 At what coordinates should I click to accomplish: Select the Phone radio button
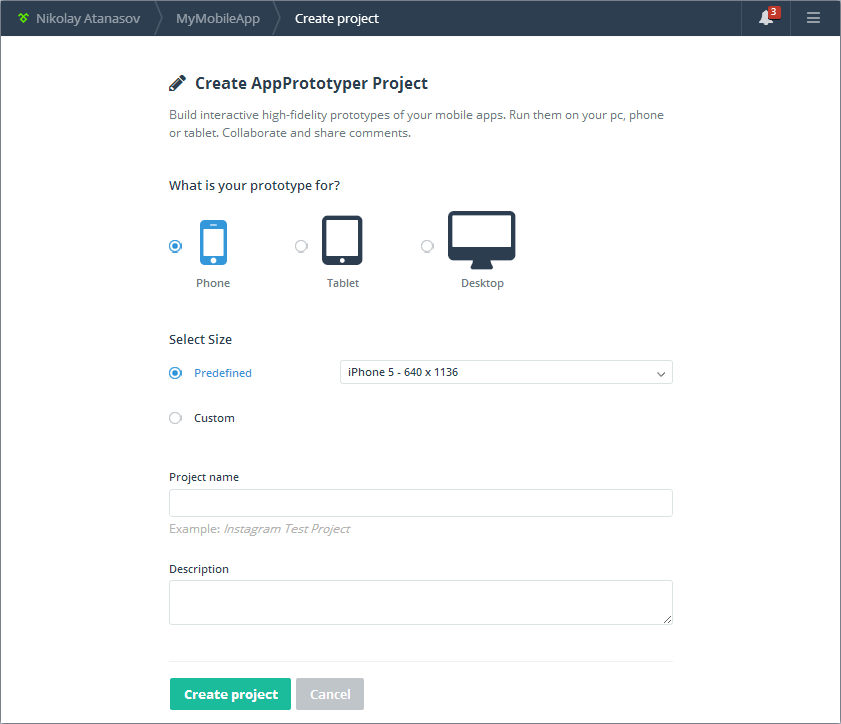[x=175, y=246]
